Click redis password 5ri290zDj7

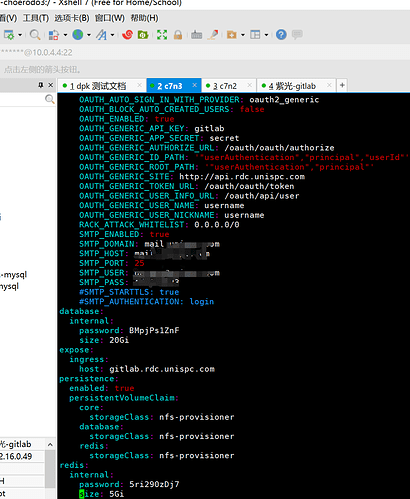click(x=154, y=484)
